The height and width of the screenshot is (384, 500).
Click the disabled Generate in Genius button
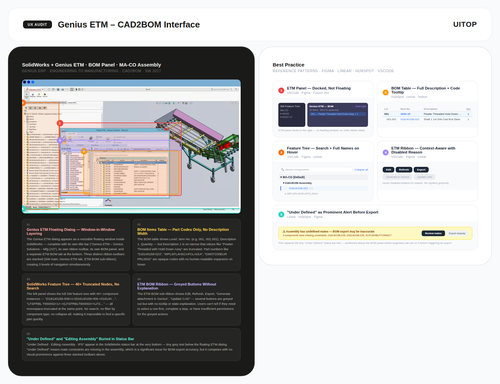pyautogui.click(x=398, y=177)
